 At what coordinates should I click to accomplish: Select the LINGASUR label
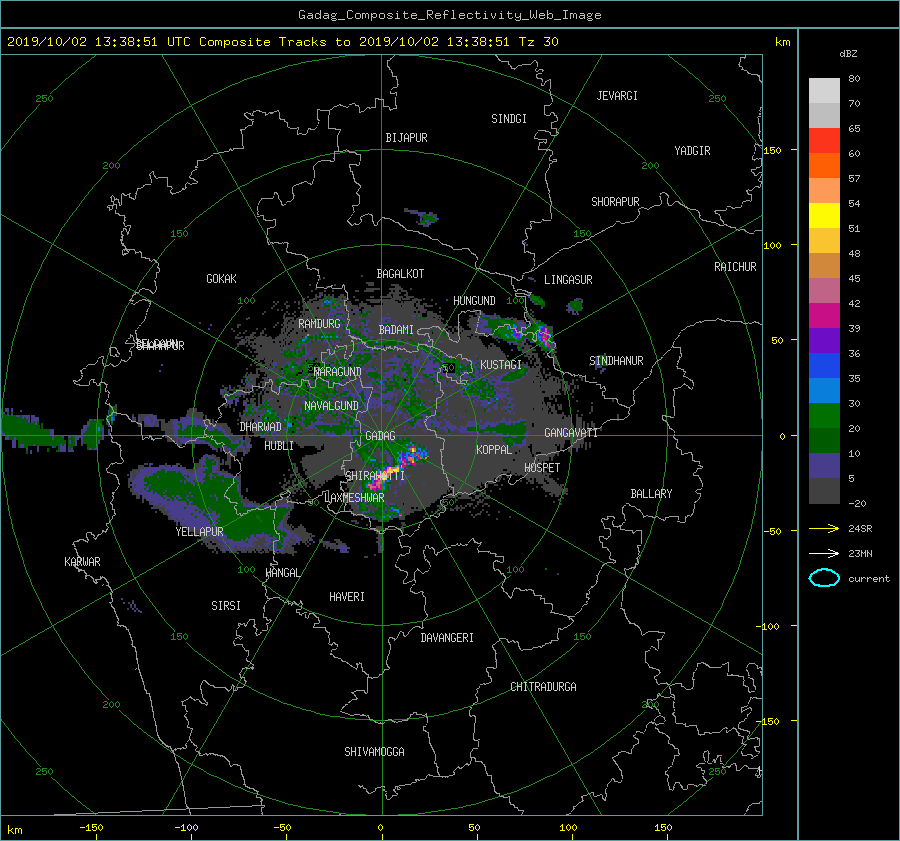pyautogui.click(x=568, y=280)
